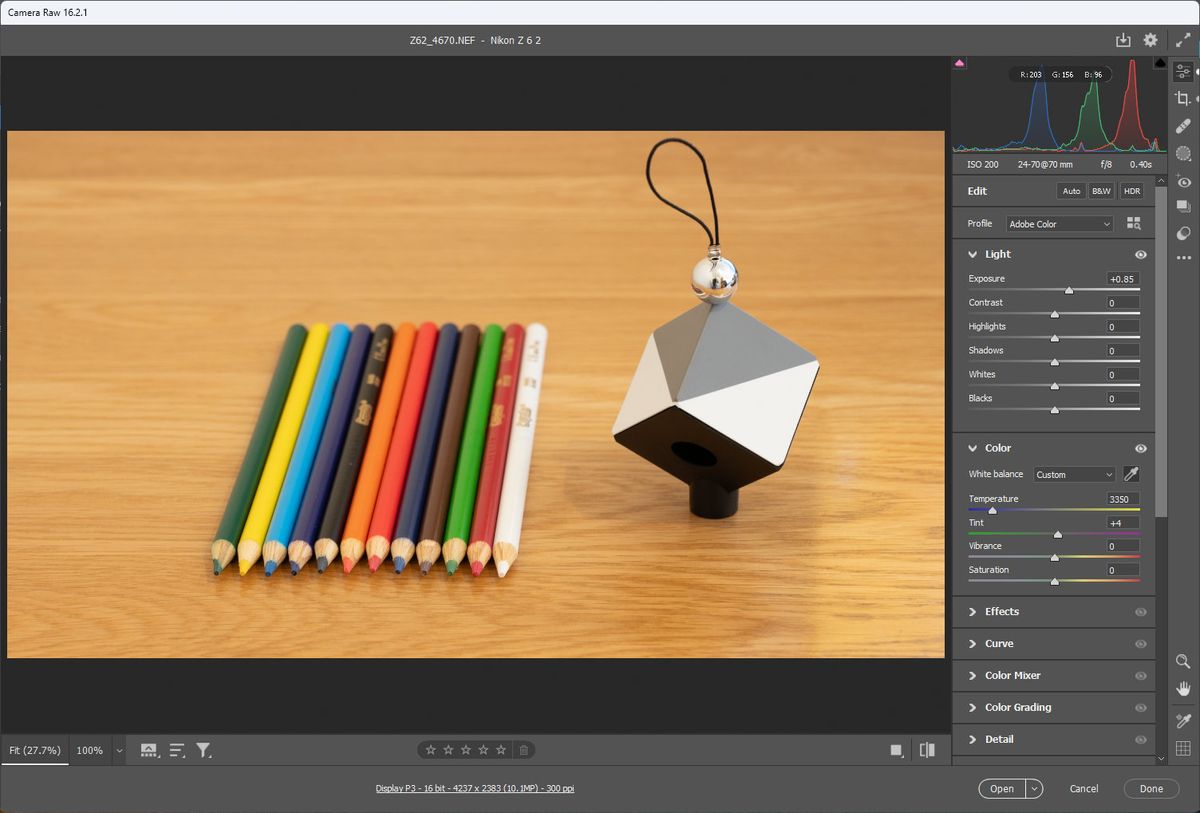Open the workflow options link

[x=475, y=788]
